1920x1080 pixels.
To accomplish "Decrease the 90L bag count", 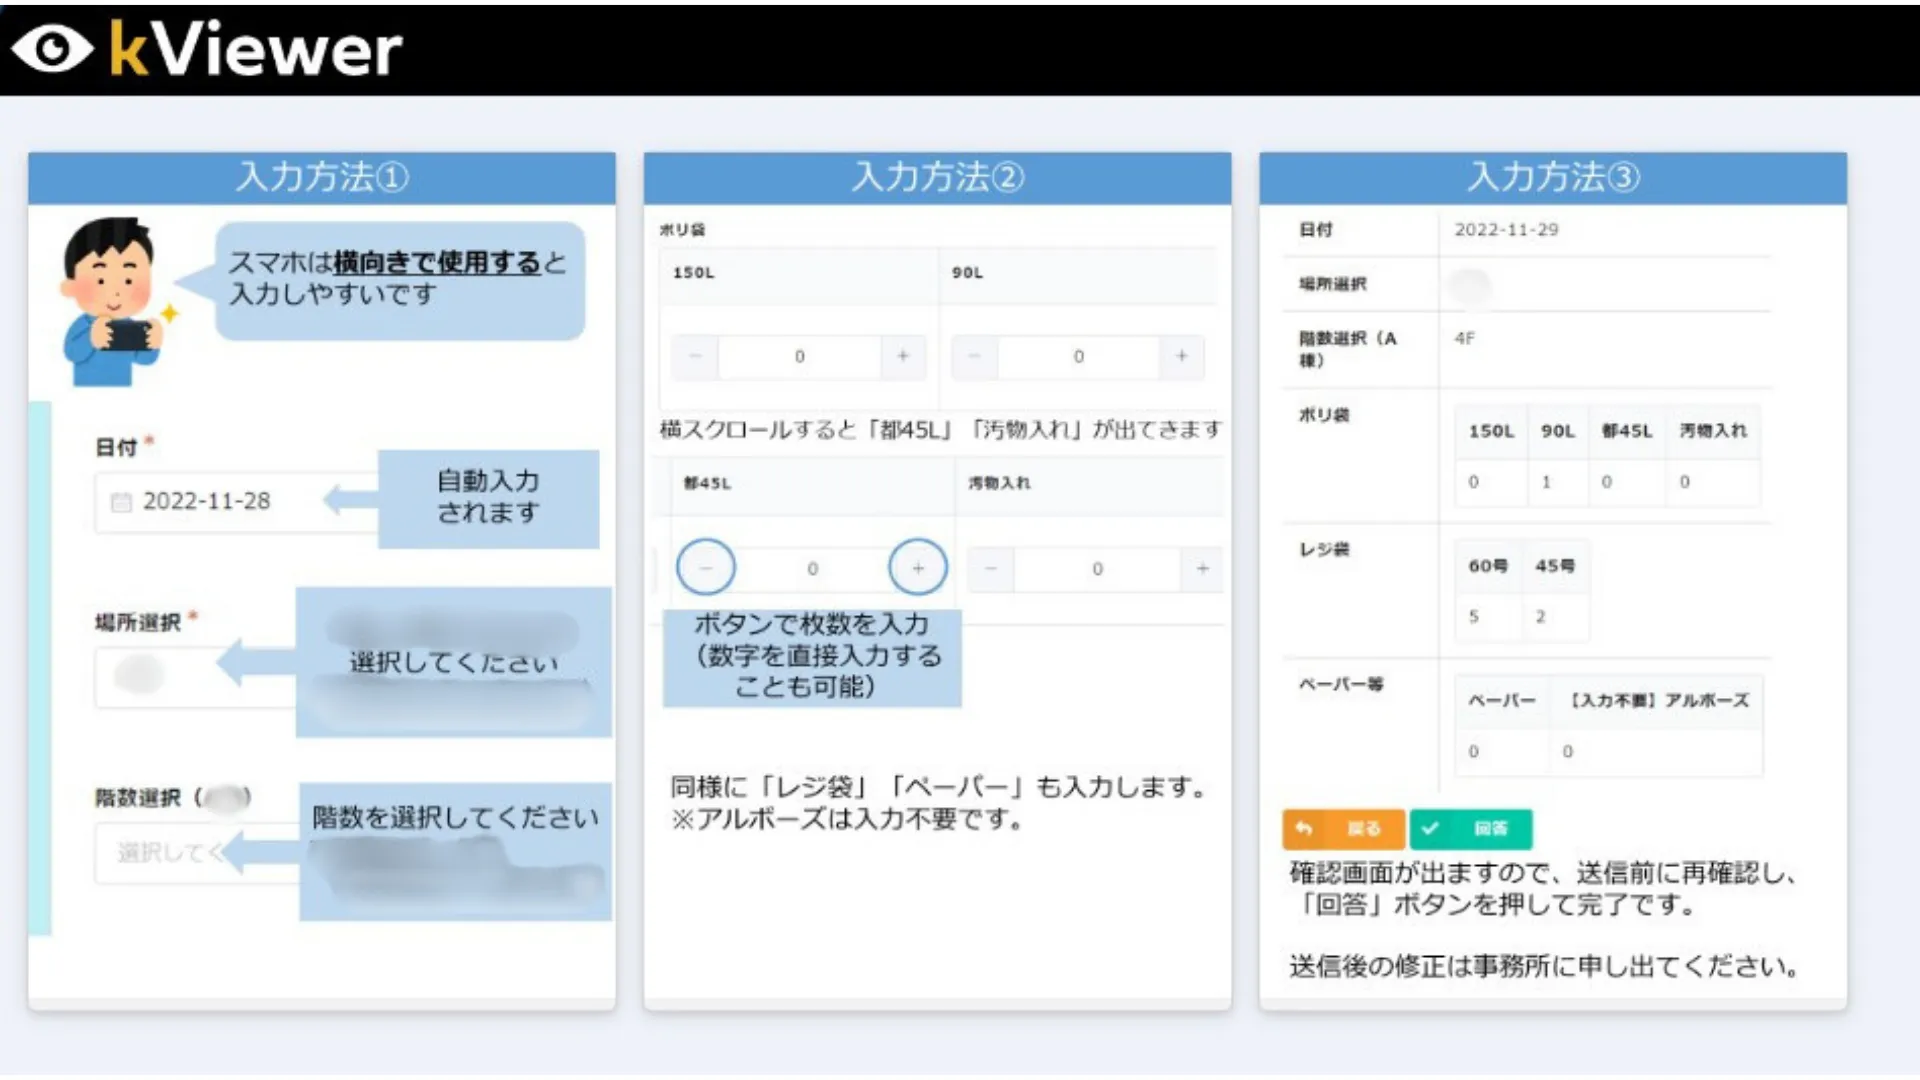I will pos(974,356).
